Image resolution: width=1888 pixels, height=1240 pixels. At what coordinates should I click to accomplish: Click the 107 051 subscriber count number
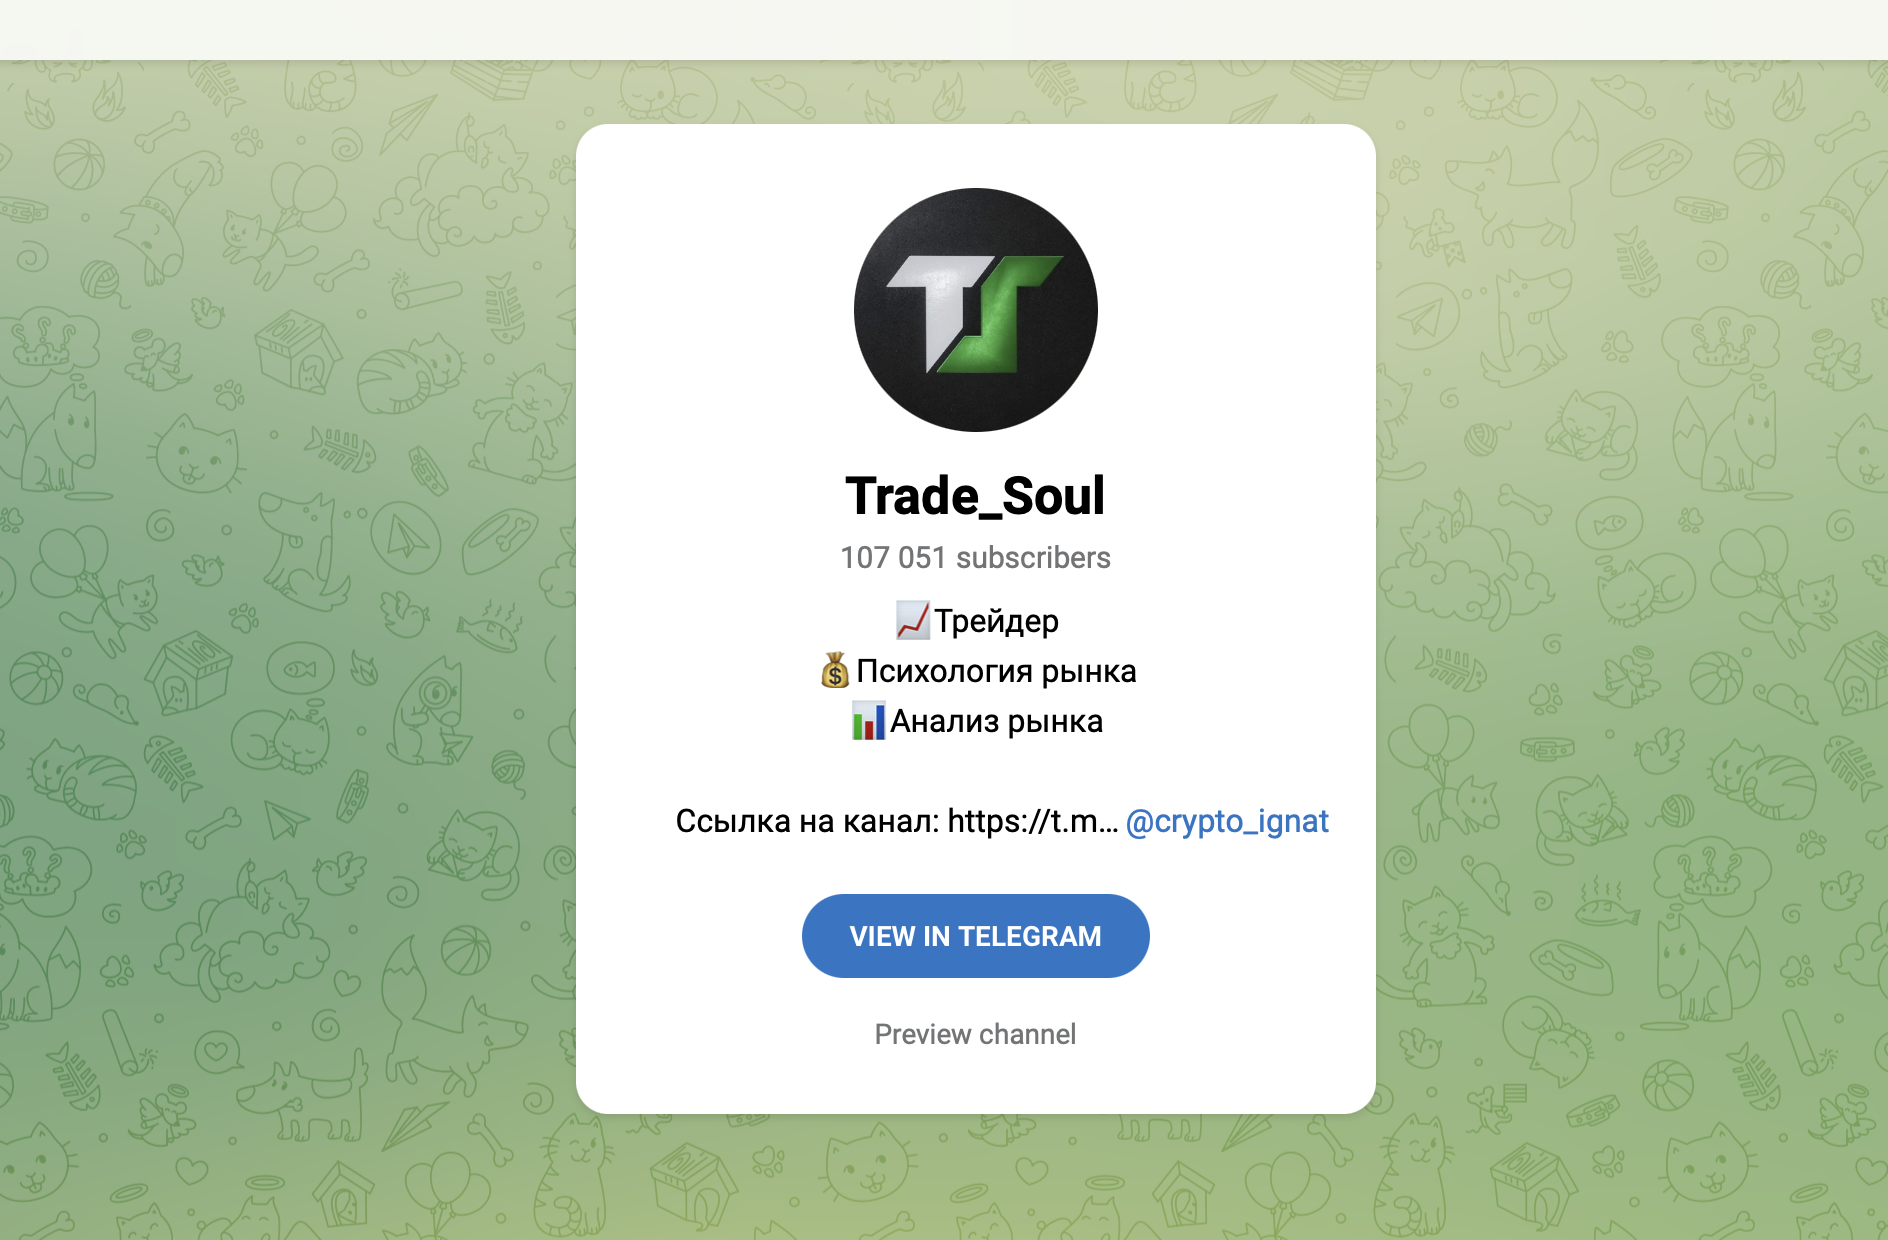tap(893, 557)
